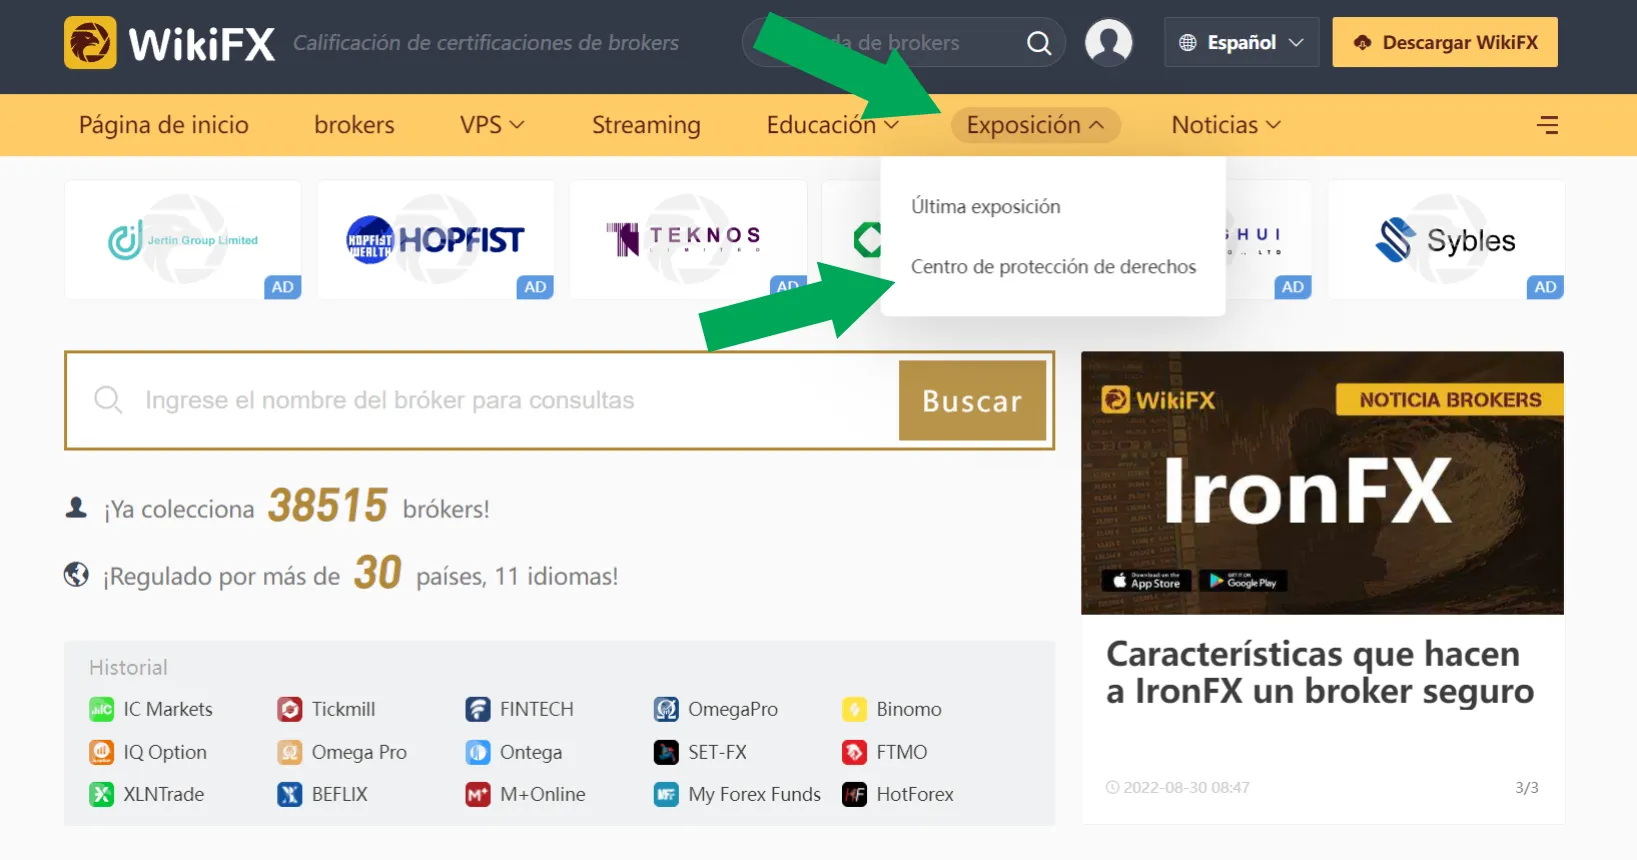The image size is (1637, 860).
Task: Collapse the Exposición dropdown
Action: 1035,125
